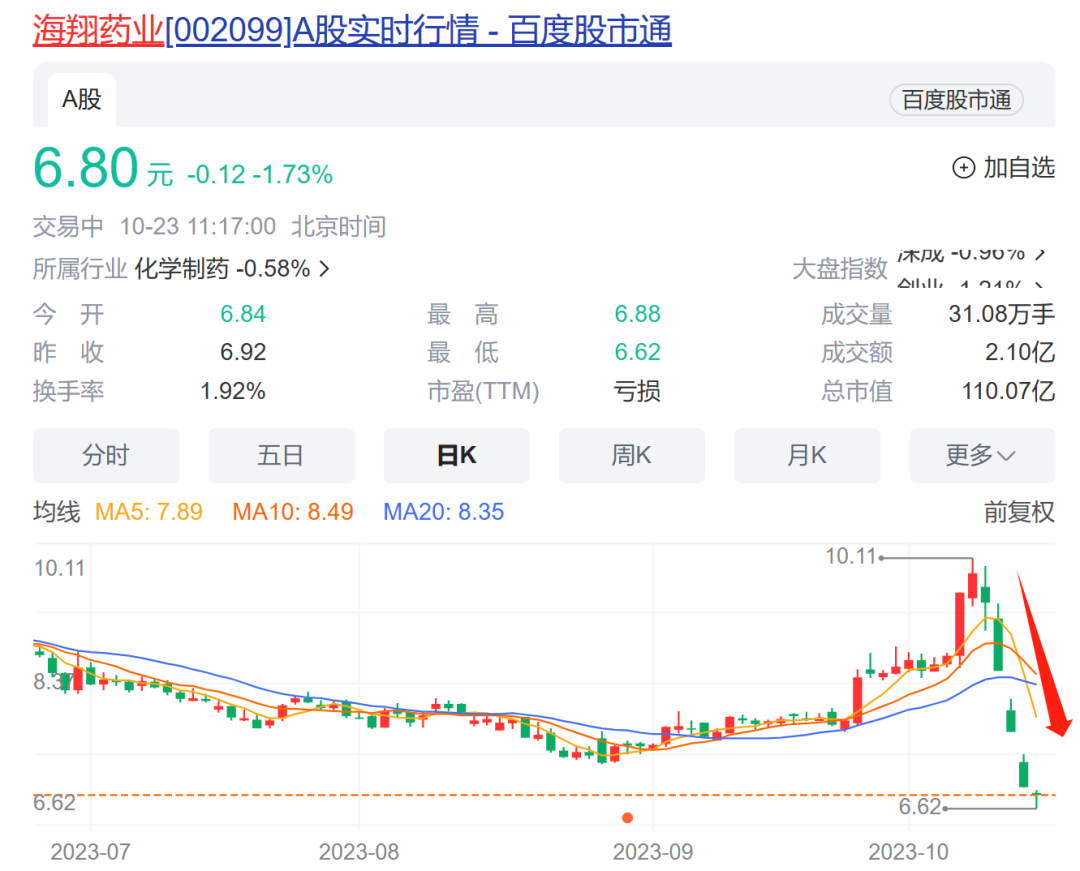Click the 最低 value 6.62
This screenshot has height=871, width=1080.
pos(637,352)
